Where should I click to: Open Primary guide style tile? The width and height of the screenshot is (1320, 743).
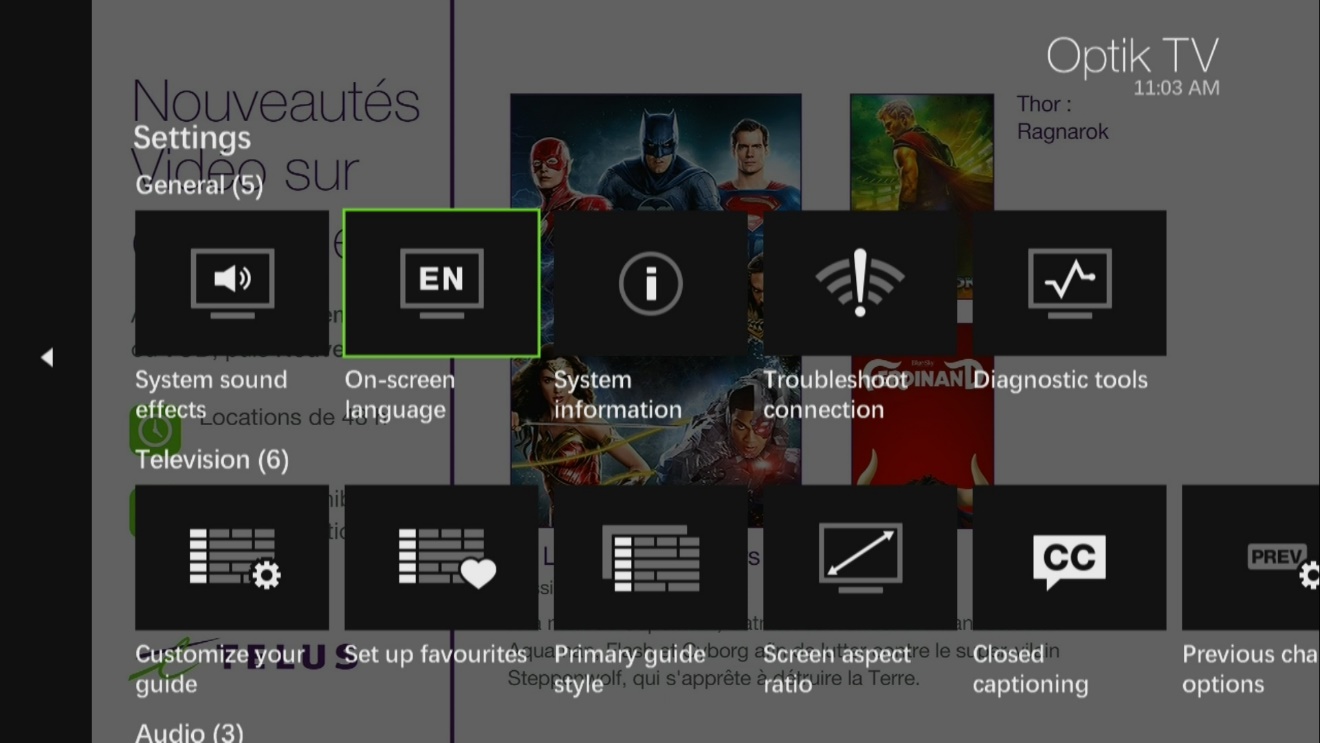point(651,557)
